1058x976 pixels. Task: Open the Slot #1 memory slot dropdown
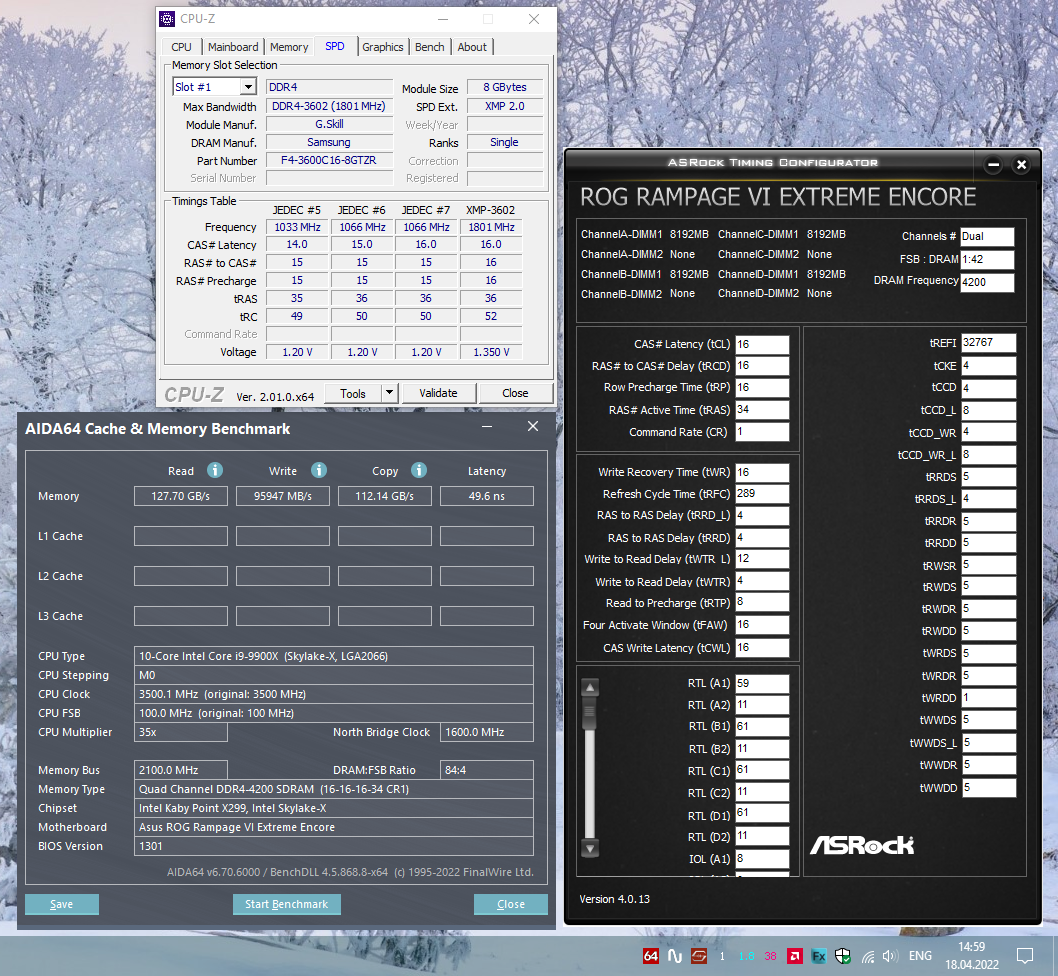pyautogui.click(x=248, y=86)
